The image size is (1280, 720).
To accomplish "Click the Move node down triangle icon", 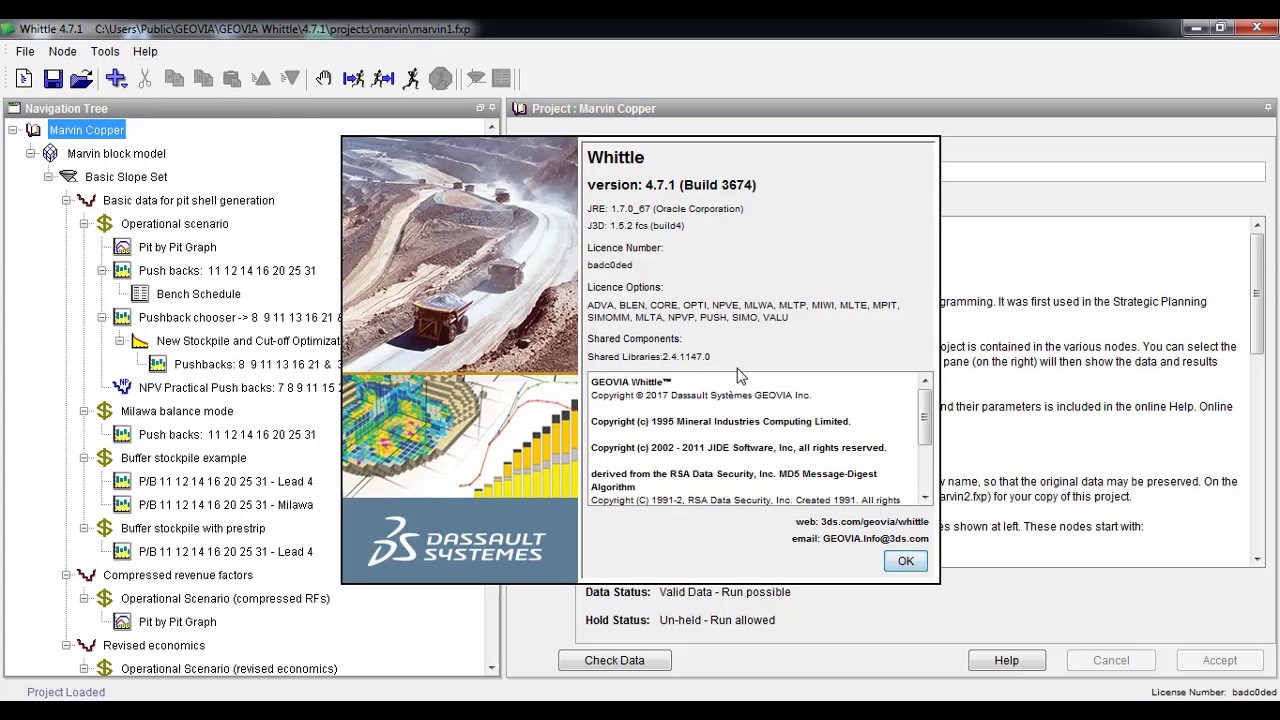I will (x=290, y=78).
